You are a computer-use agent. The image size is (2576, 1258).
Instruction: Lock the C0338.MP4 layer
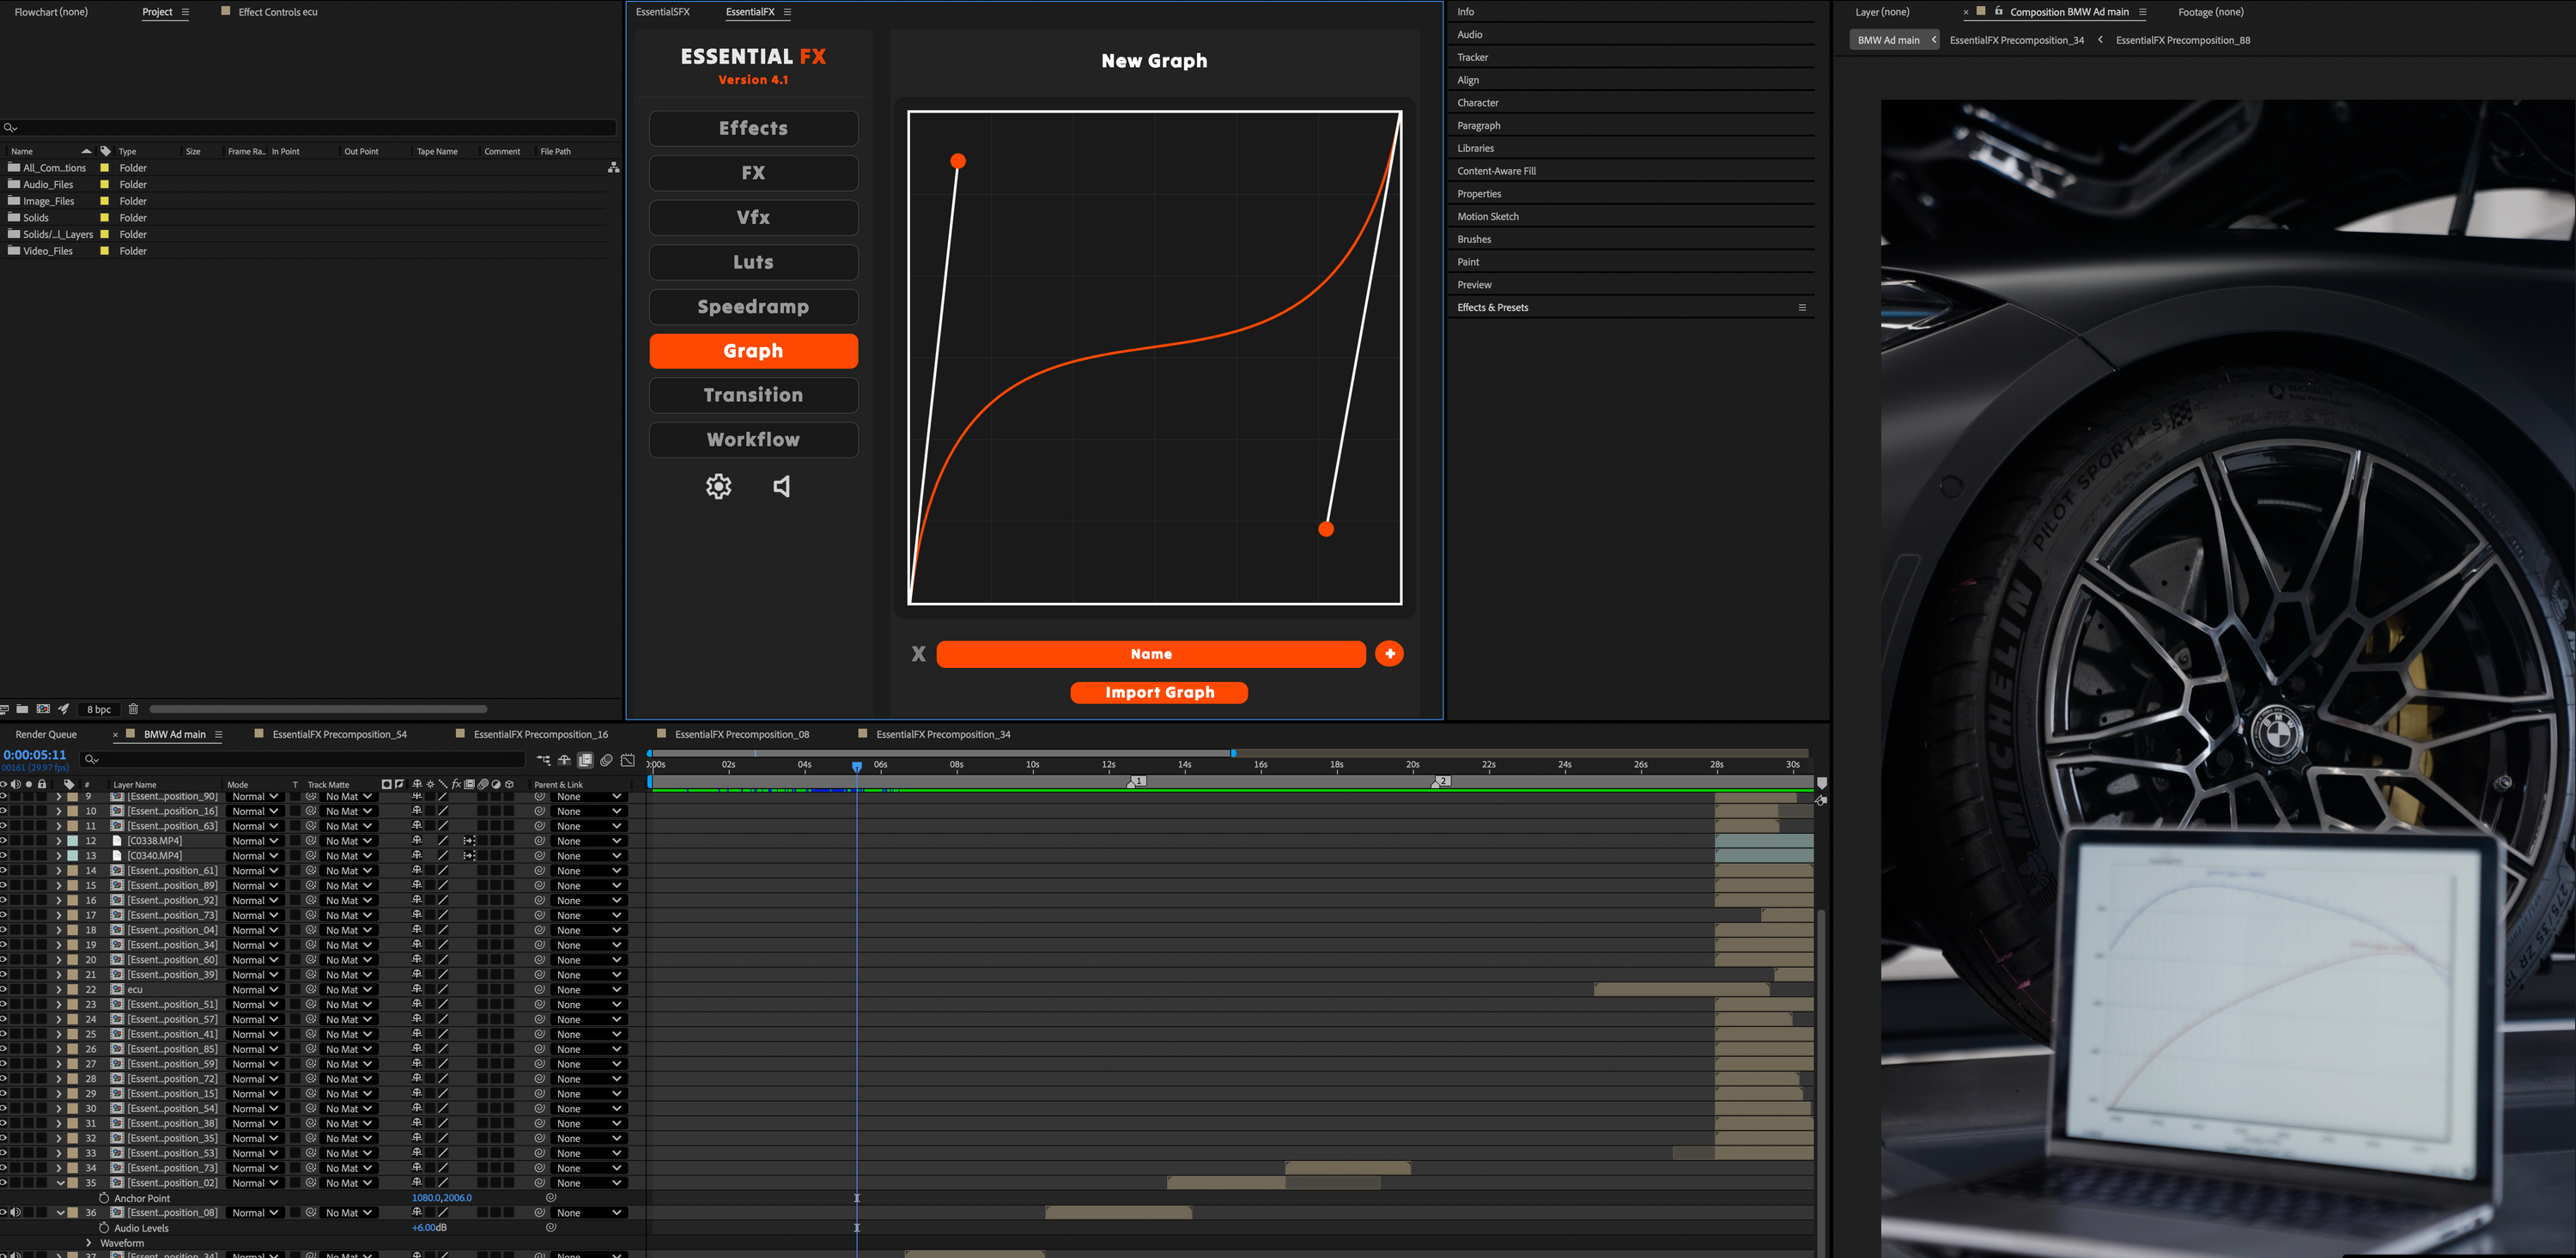point(42,841)
